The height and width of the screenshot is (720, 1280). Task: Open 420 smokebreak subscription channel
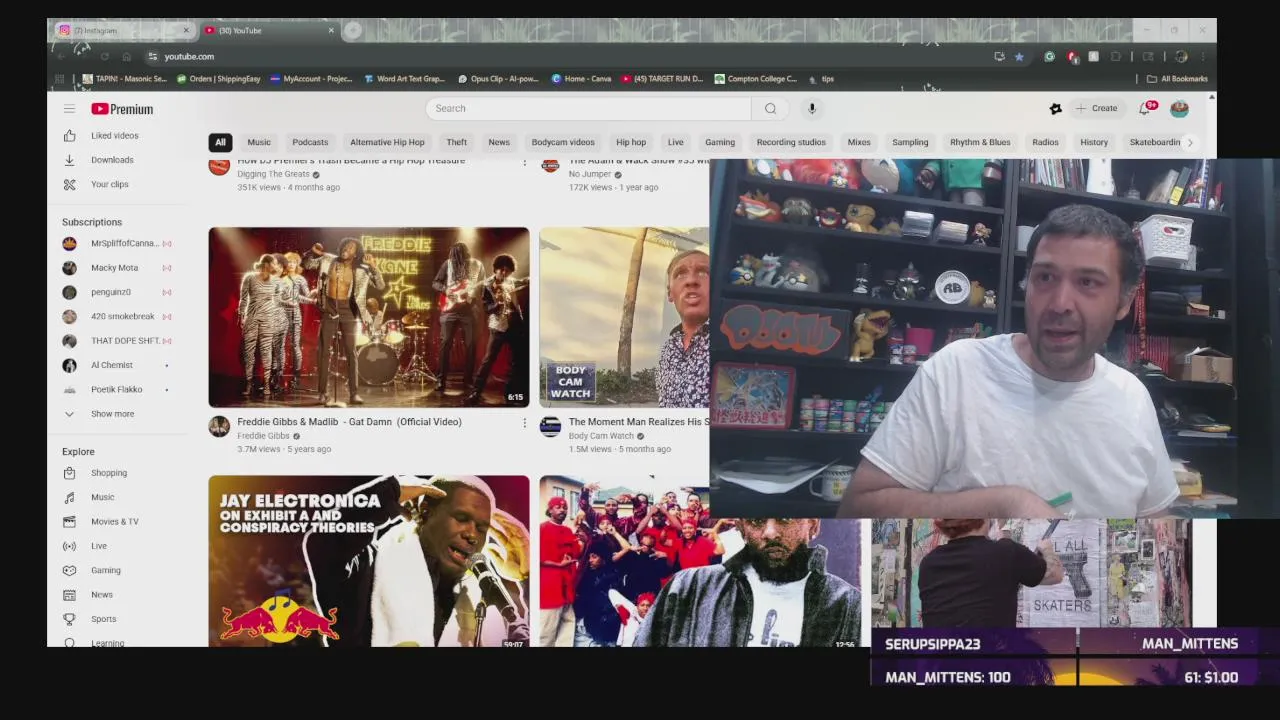pyautogui.click(x=115, y=316)
